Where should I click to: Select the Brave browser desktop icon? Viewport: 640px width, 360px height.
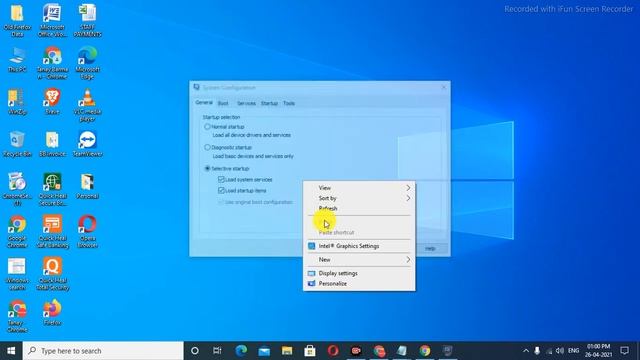(52, 102)
